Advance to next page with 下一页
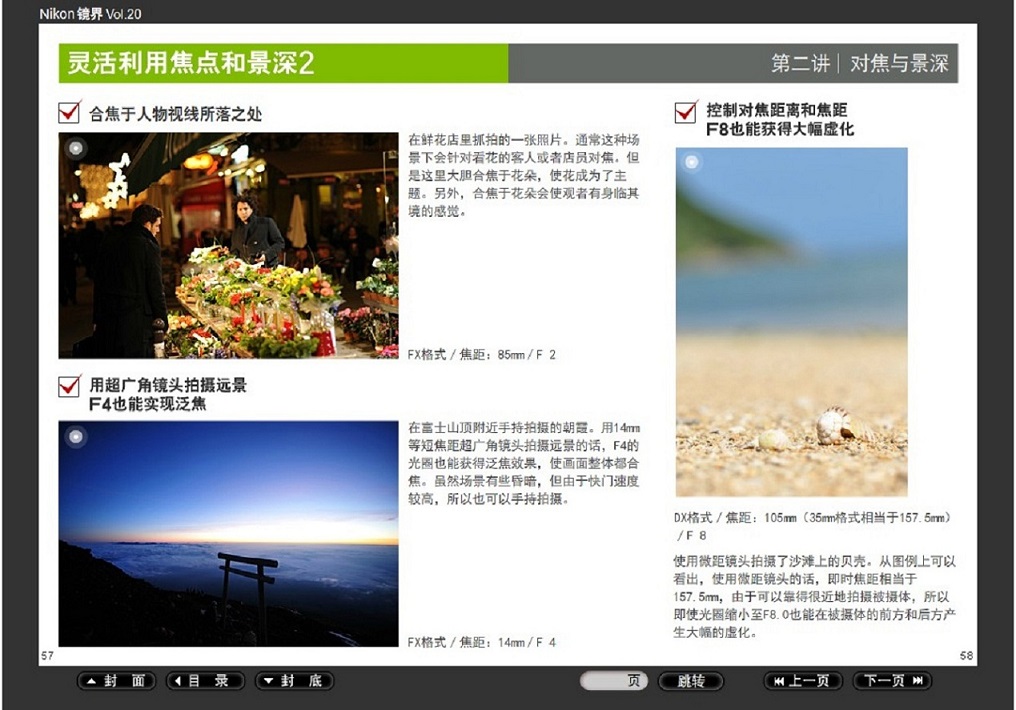The width and height of the screenshot is (1016, 710). tap(892, 681)
